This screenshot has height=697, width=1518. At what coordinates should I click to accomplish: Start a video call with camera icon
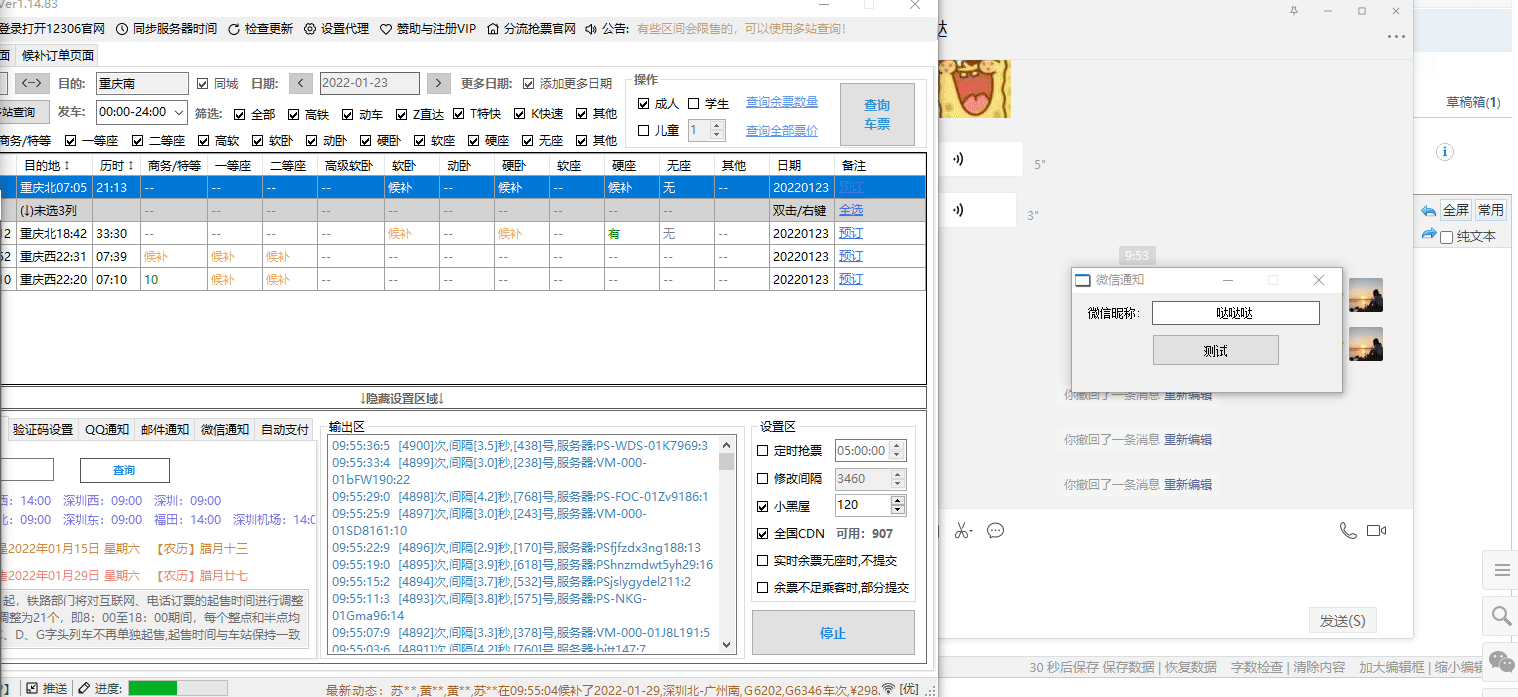click(x=1377, y=530)
